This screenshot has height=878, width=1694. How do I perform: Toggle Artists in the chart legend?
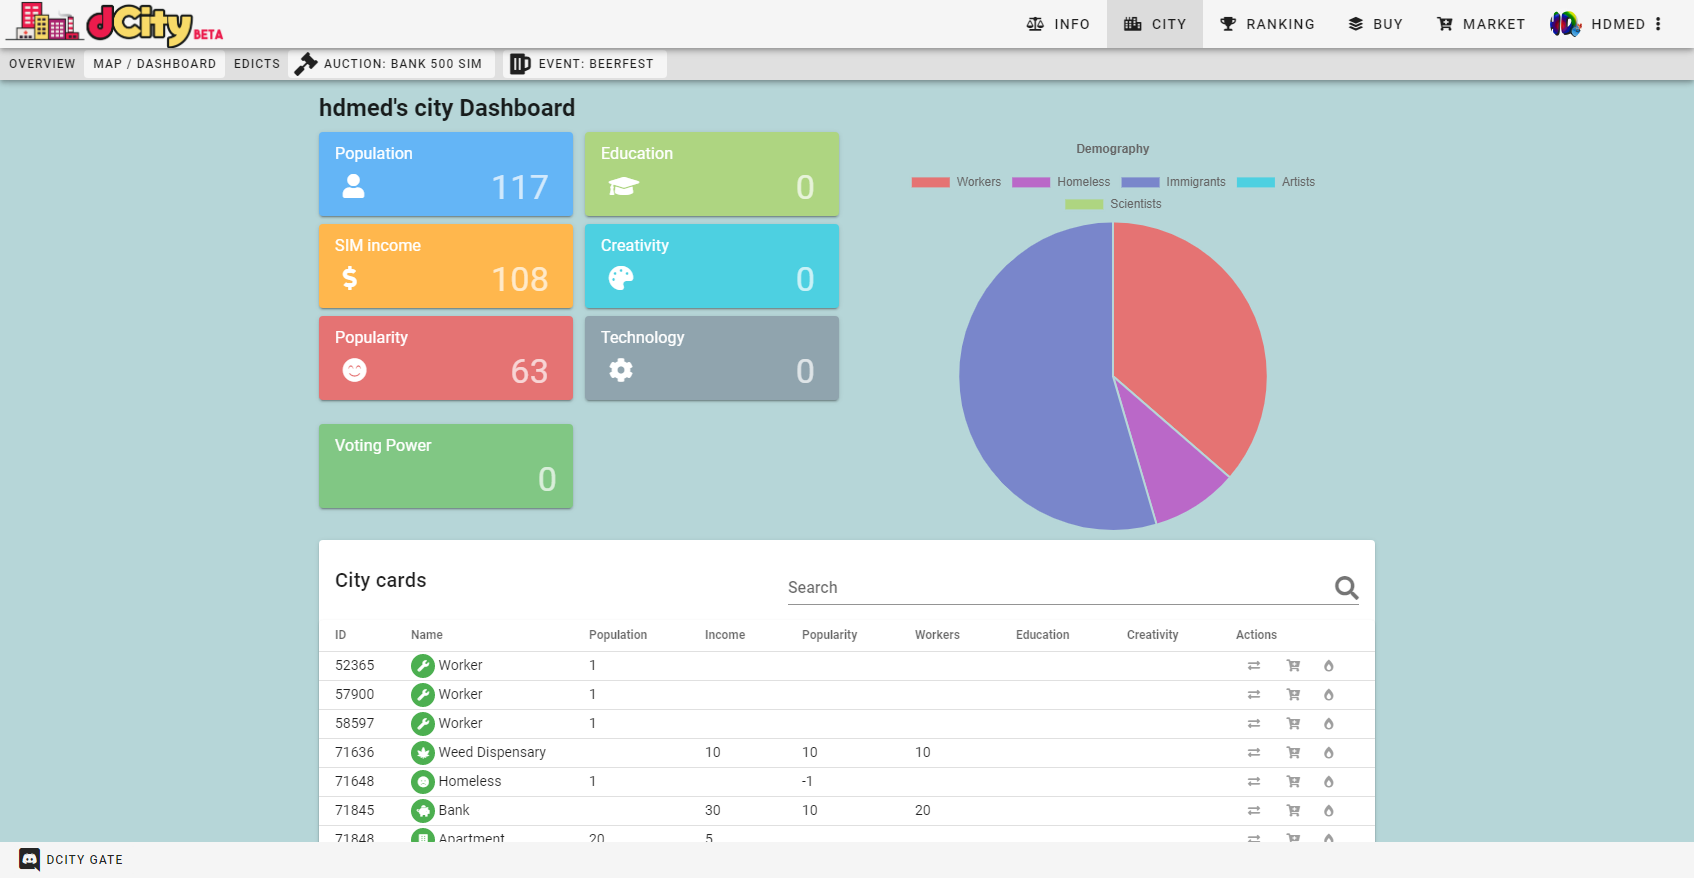[x=1276, y=182]
